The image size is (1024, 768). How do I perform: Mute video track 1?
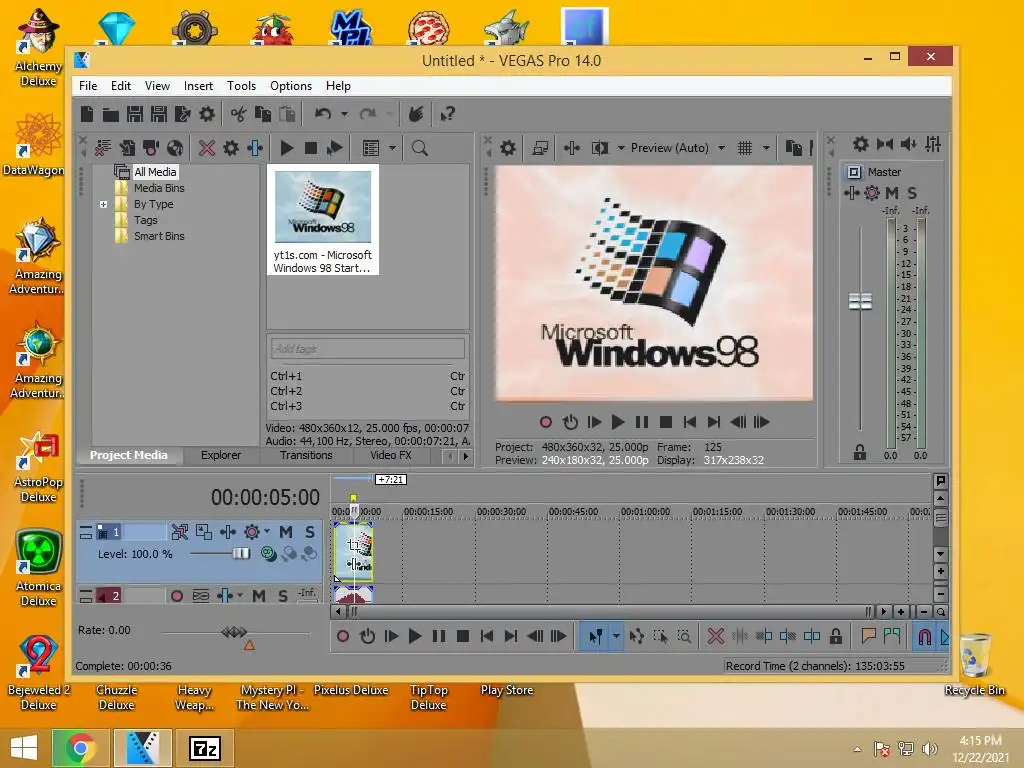pos(285,532)
